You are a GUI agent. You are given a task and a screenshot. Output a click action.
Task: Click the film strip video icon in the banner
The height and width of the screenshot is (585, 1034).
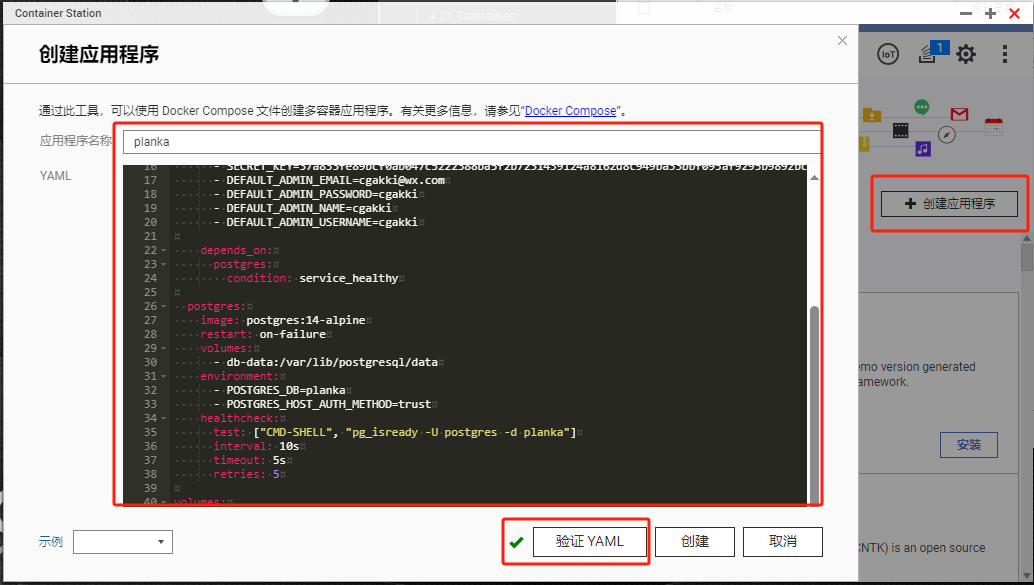pyautogui.click(x=900, y=130)
